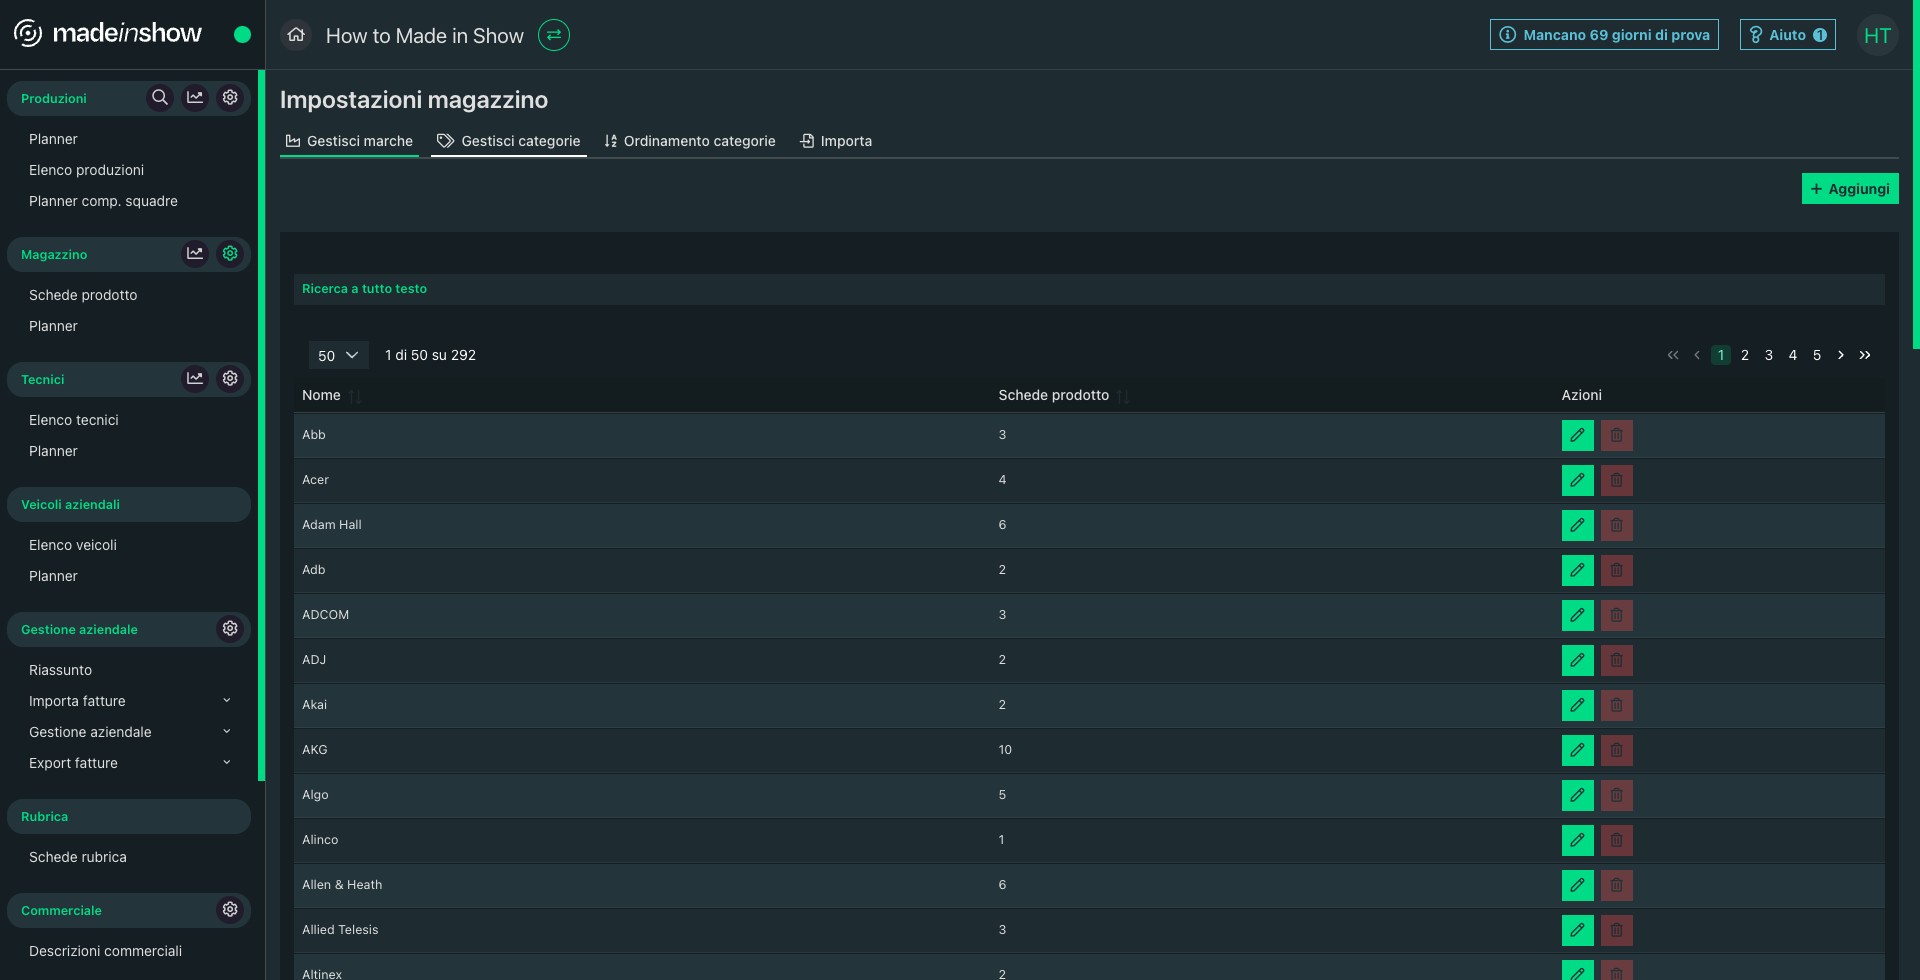The height and width of the screenshot is (980, 1920).
Task: Open the Produzioni statistics chart icon
Action: 195,97
